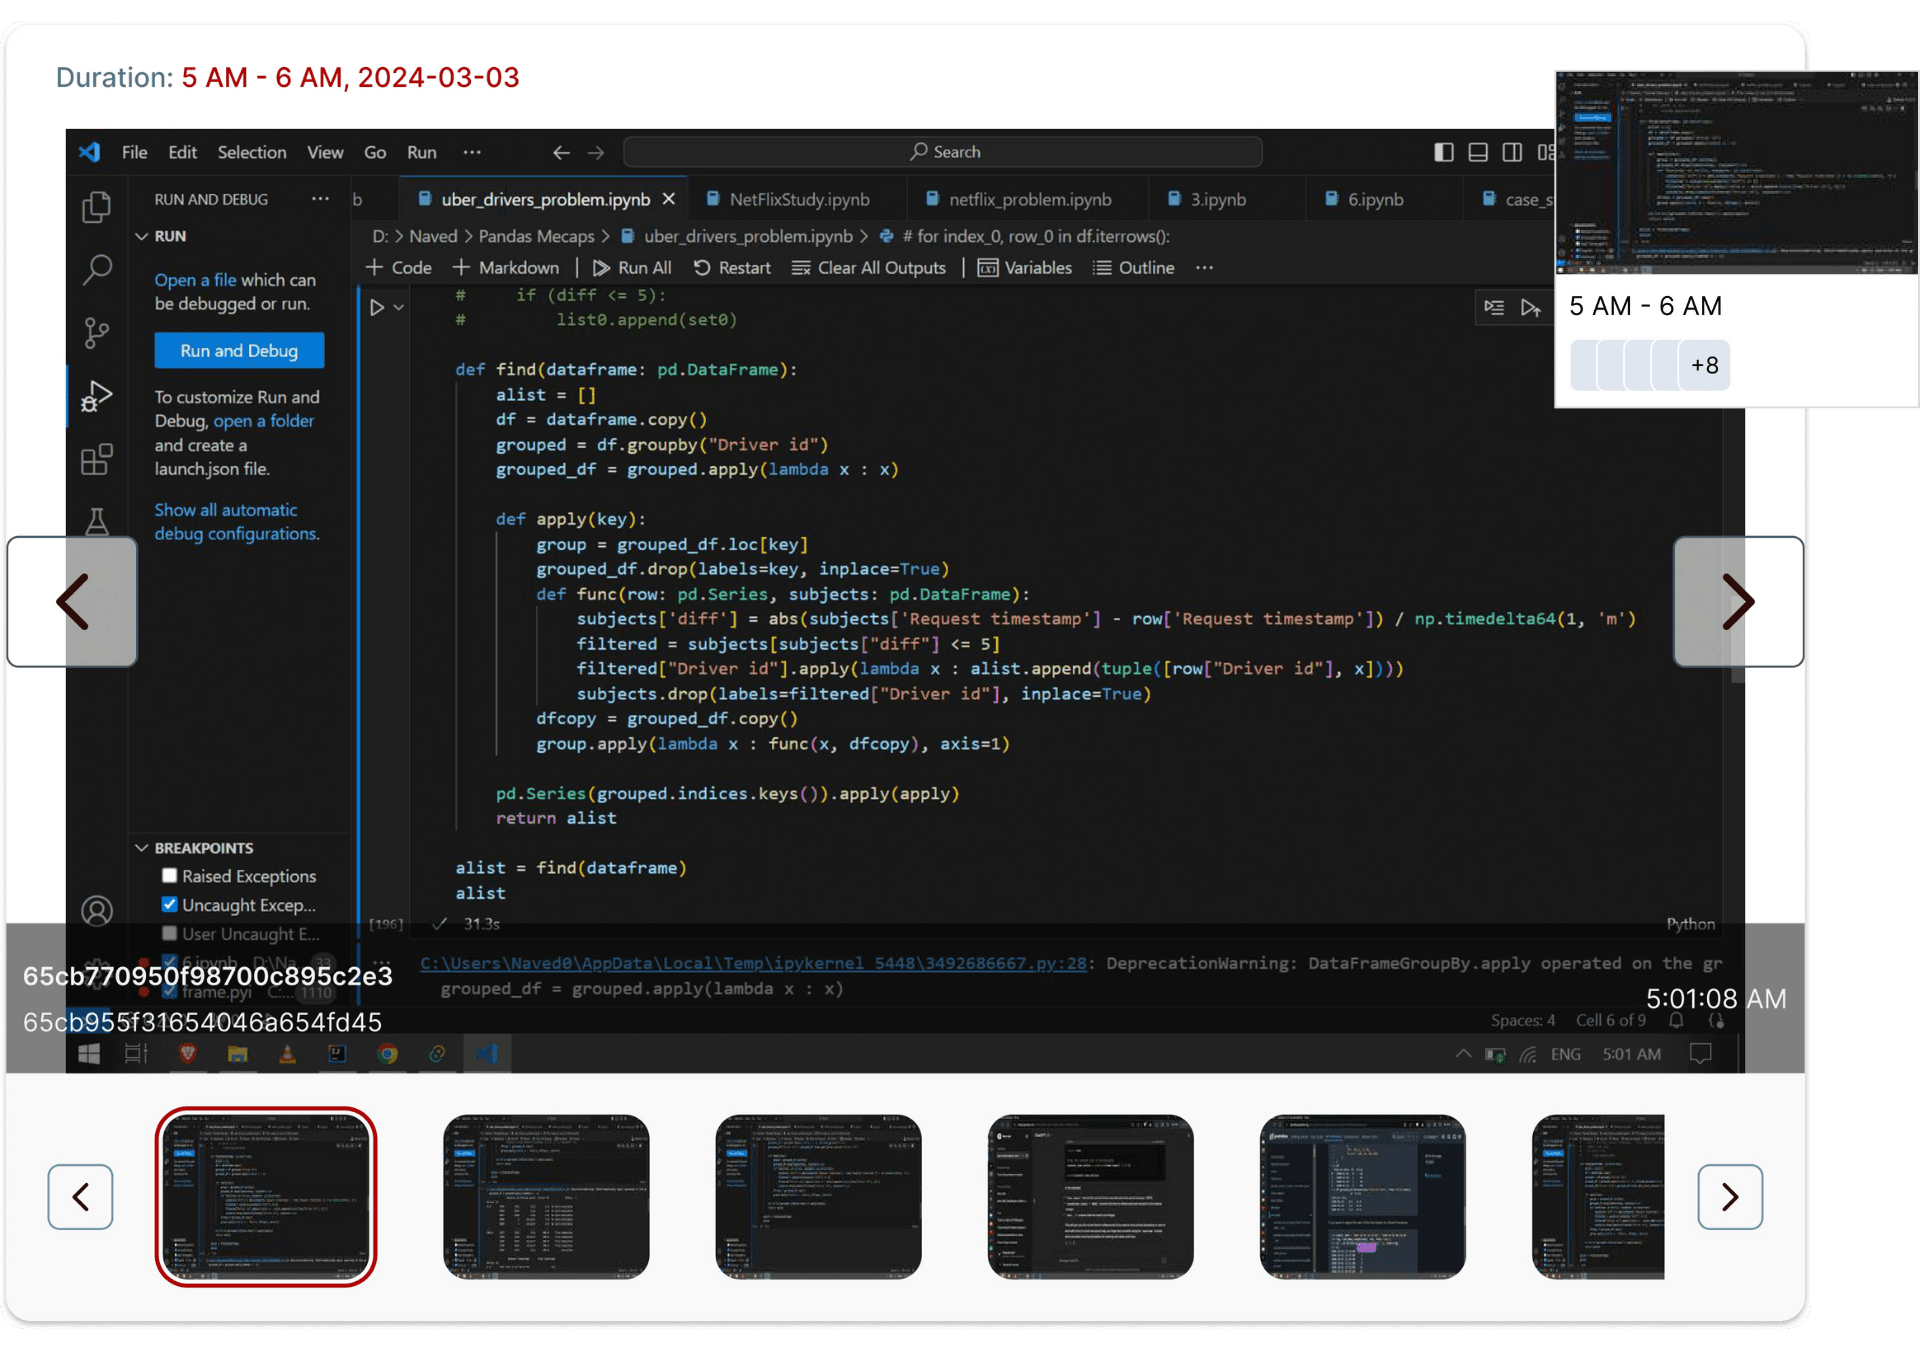The image size is (1920, 1350).
Task: Open the Accounts icon in activity bar
Action: coord(96,910)
